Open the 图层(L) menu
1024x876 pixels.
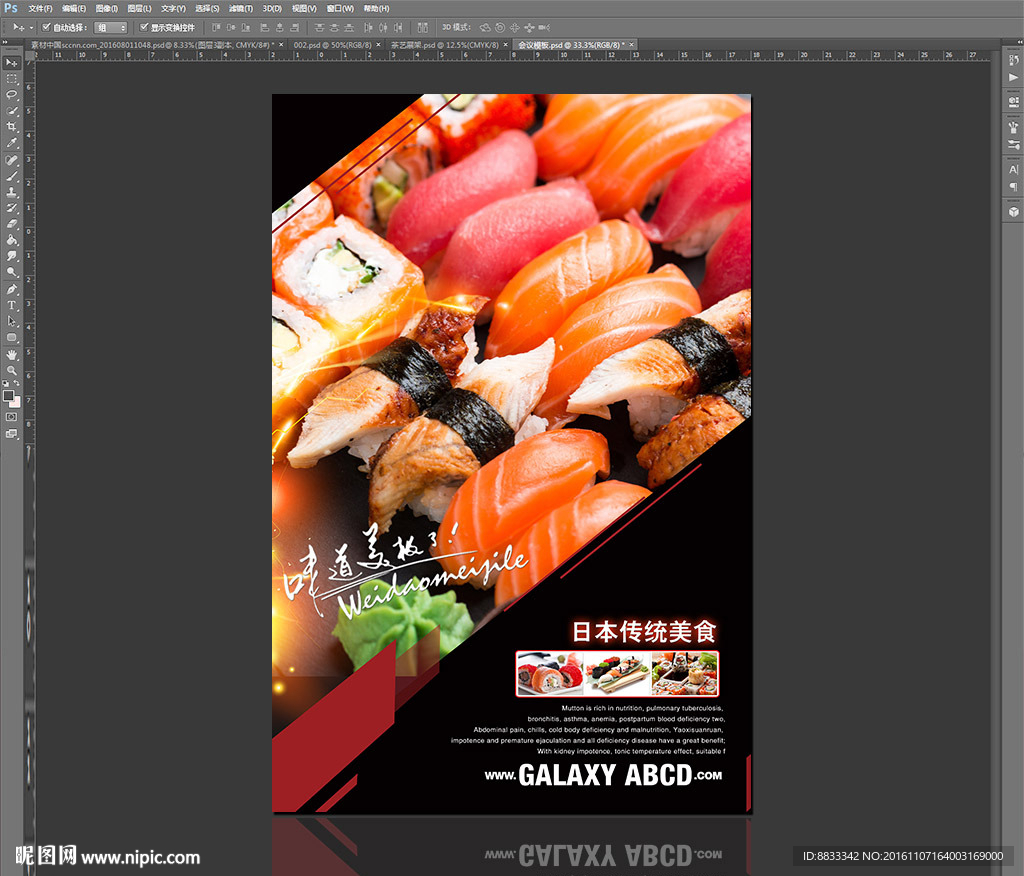(x=139, y=8)
